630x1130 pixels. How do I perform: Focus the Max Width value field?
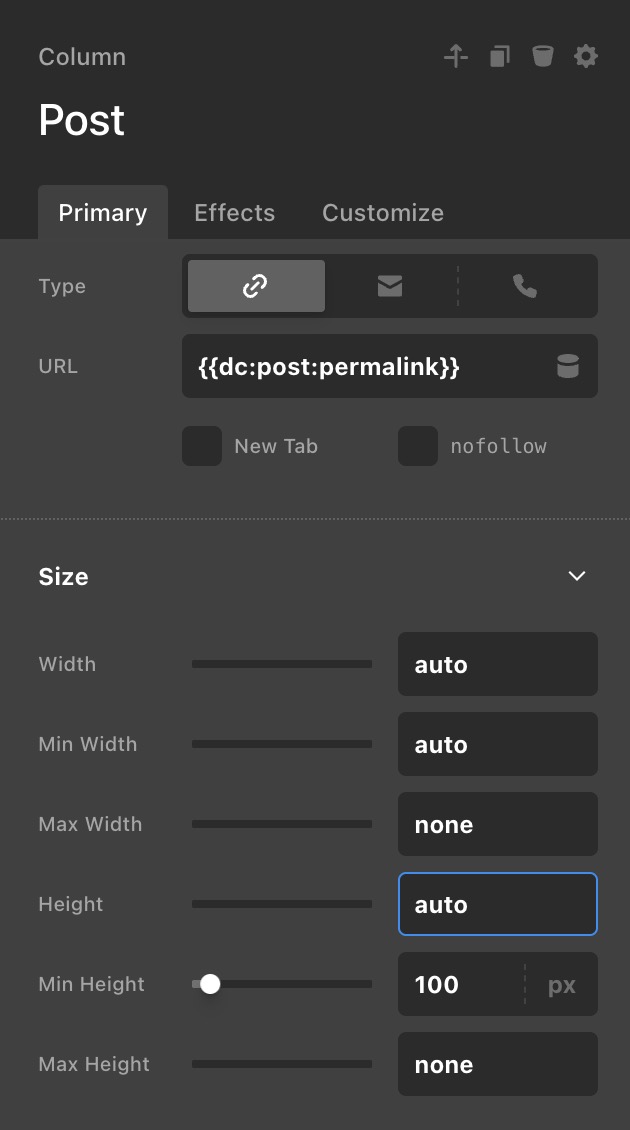[x=497, y=825]
